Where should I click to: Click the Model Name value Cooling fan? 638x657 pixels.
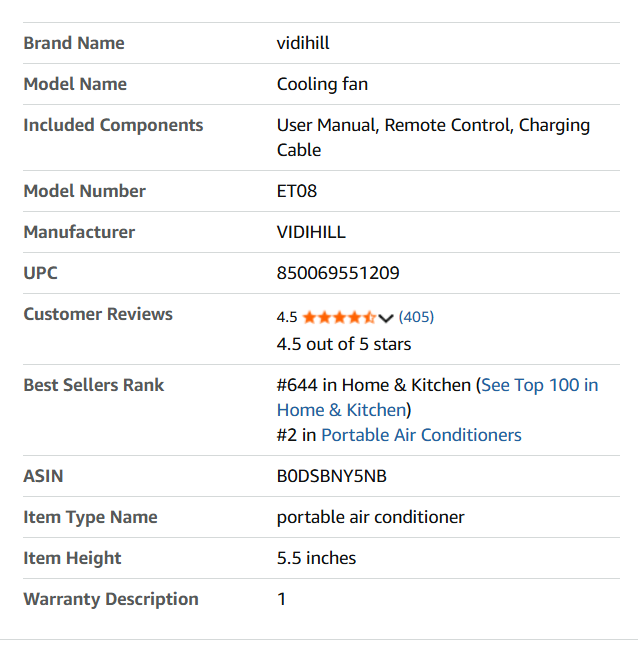click(322, 84)
